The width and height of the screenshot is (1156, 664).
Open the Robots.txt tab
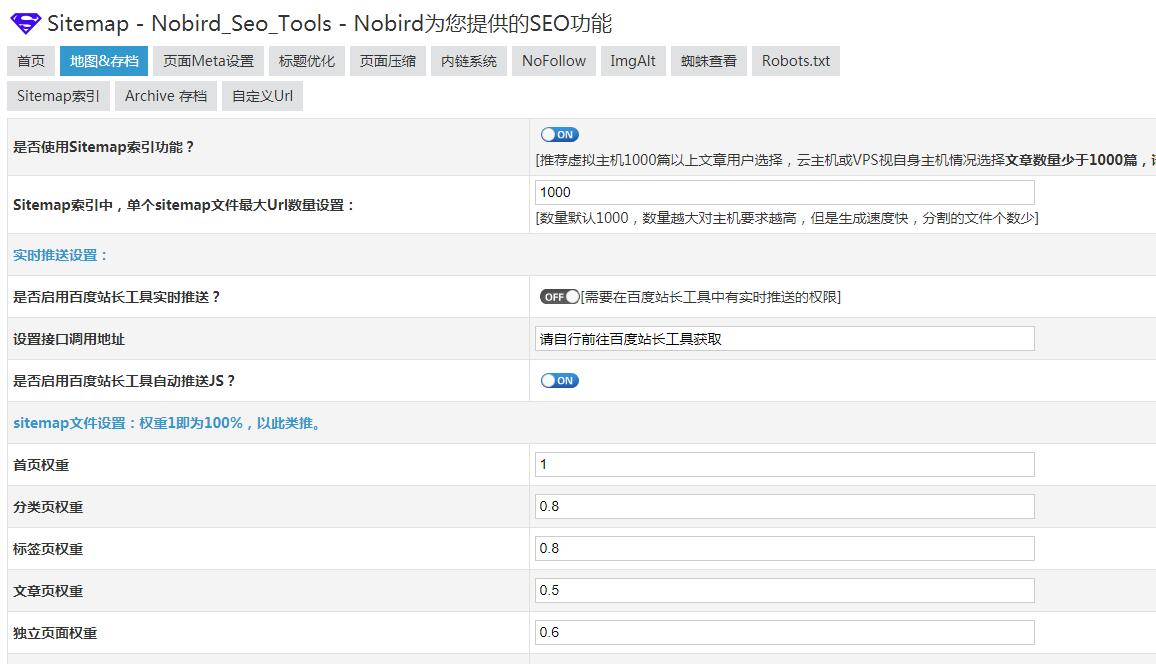click(x=795, y=60)
